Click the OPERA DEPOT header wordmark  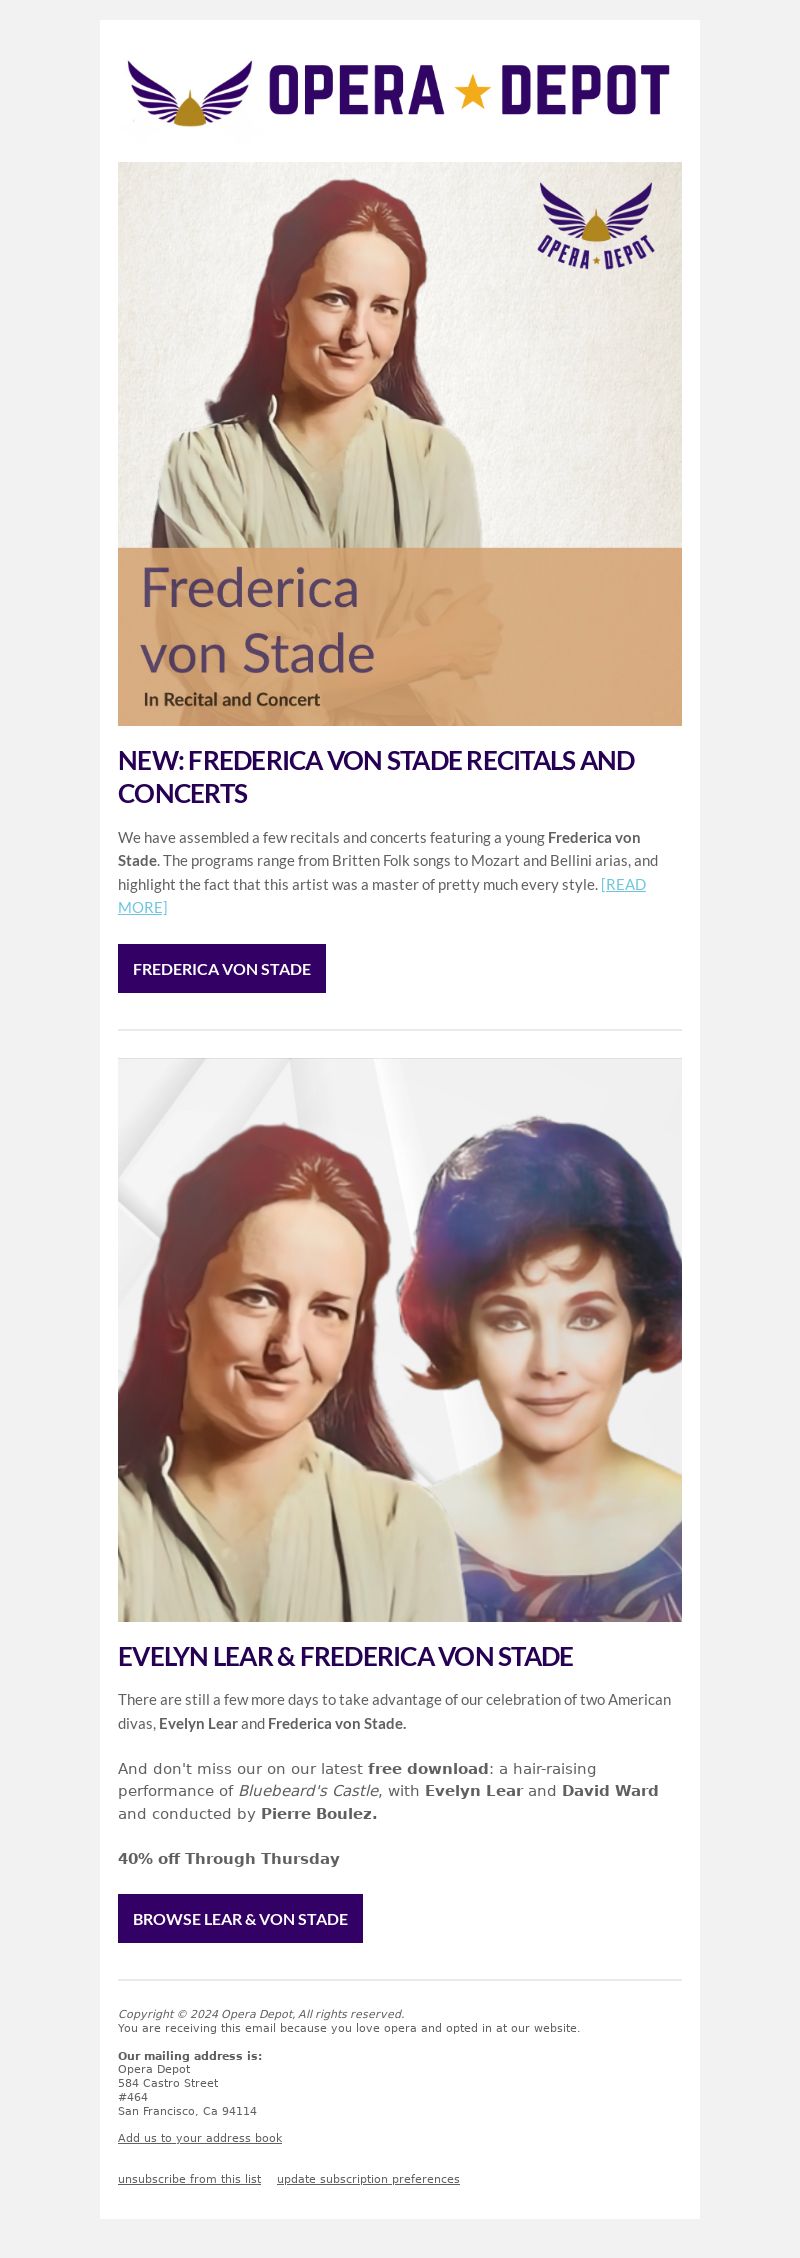(469, 90)
